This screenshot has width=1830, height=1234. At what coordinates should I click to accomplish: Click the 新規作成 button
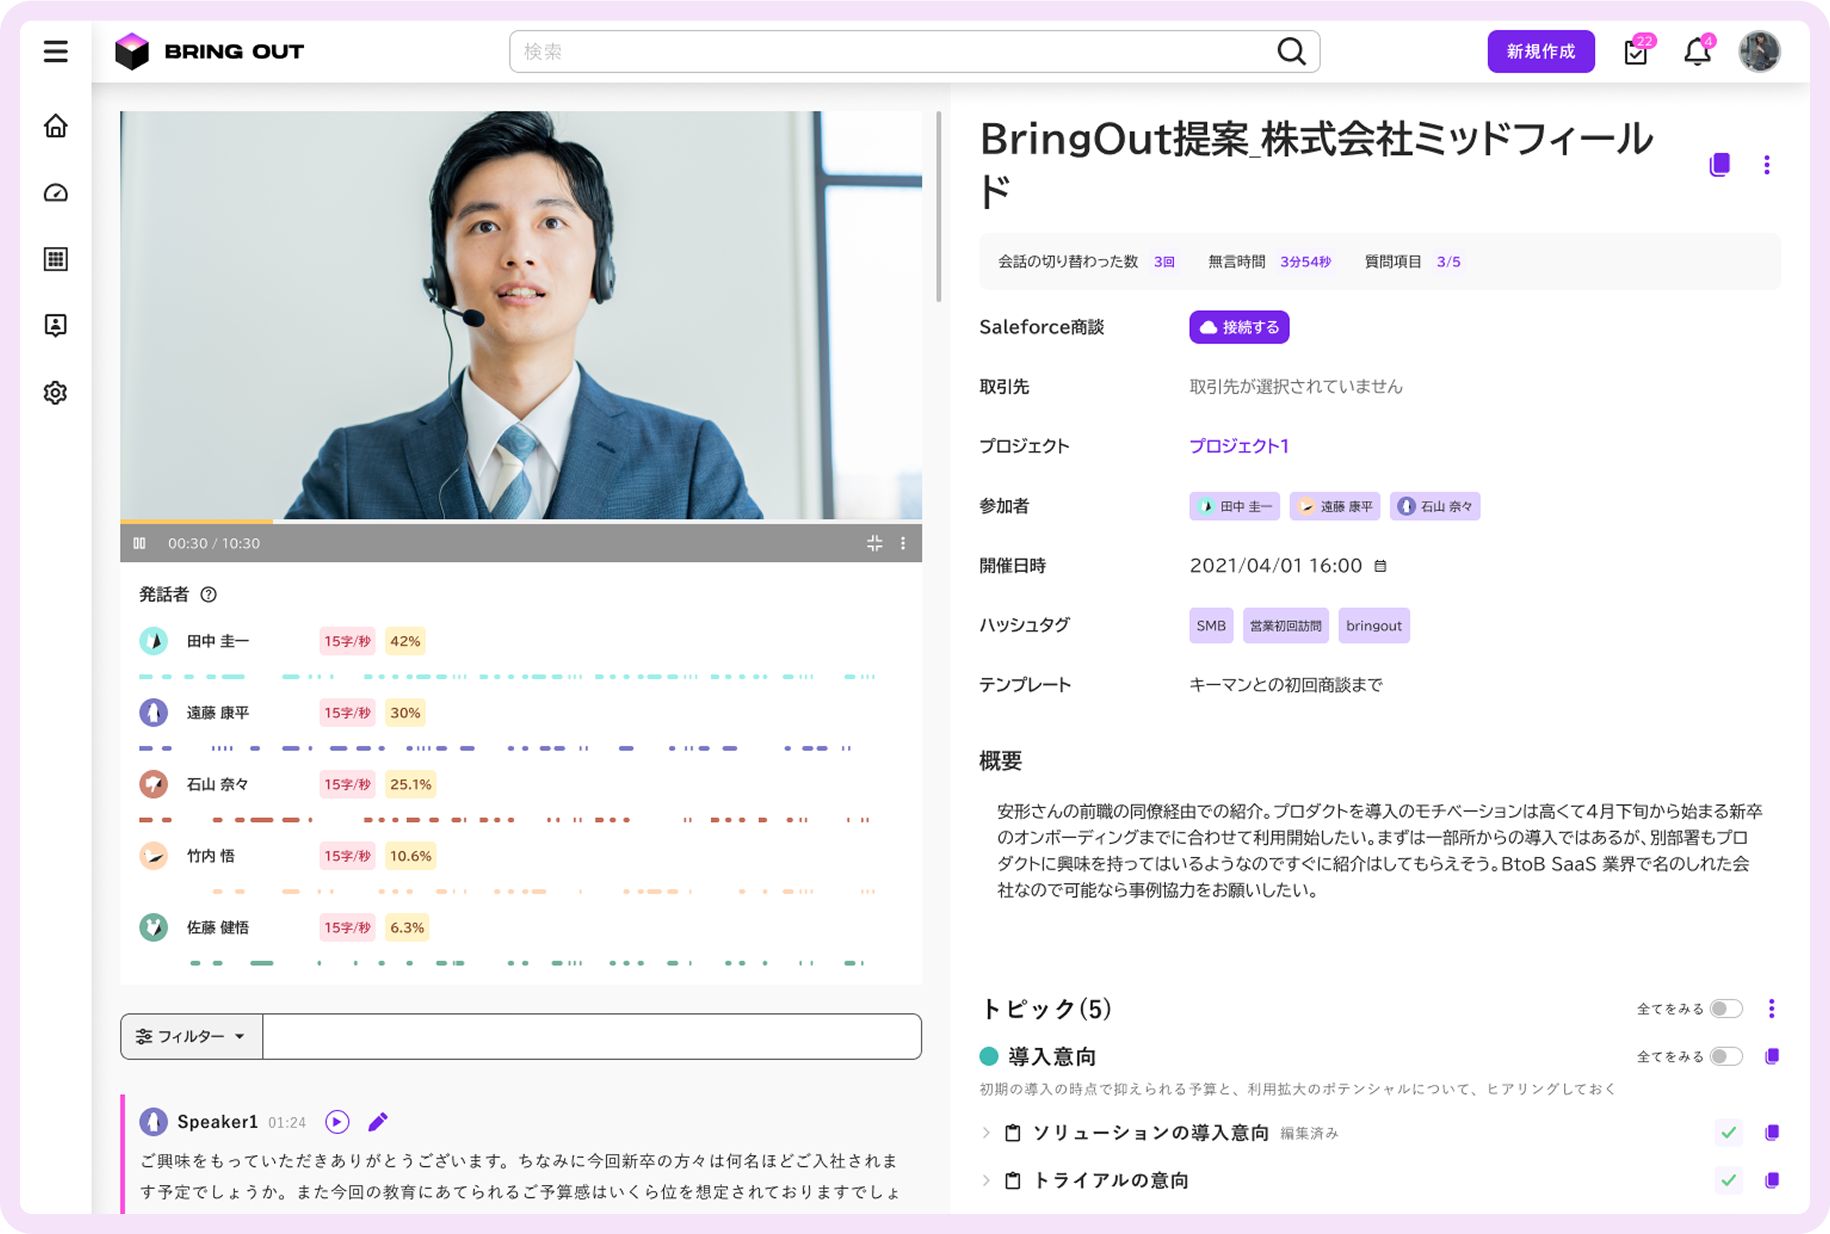click(1540, 52)
